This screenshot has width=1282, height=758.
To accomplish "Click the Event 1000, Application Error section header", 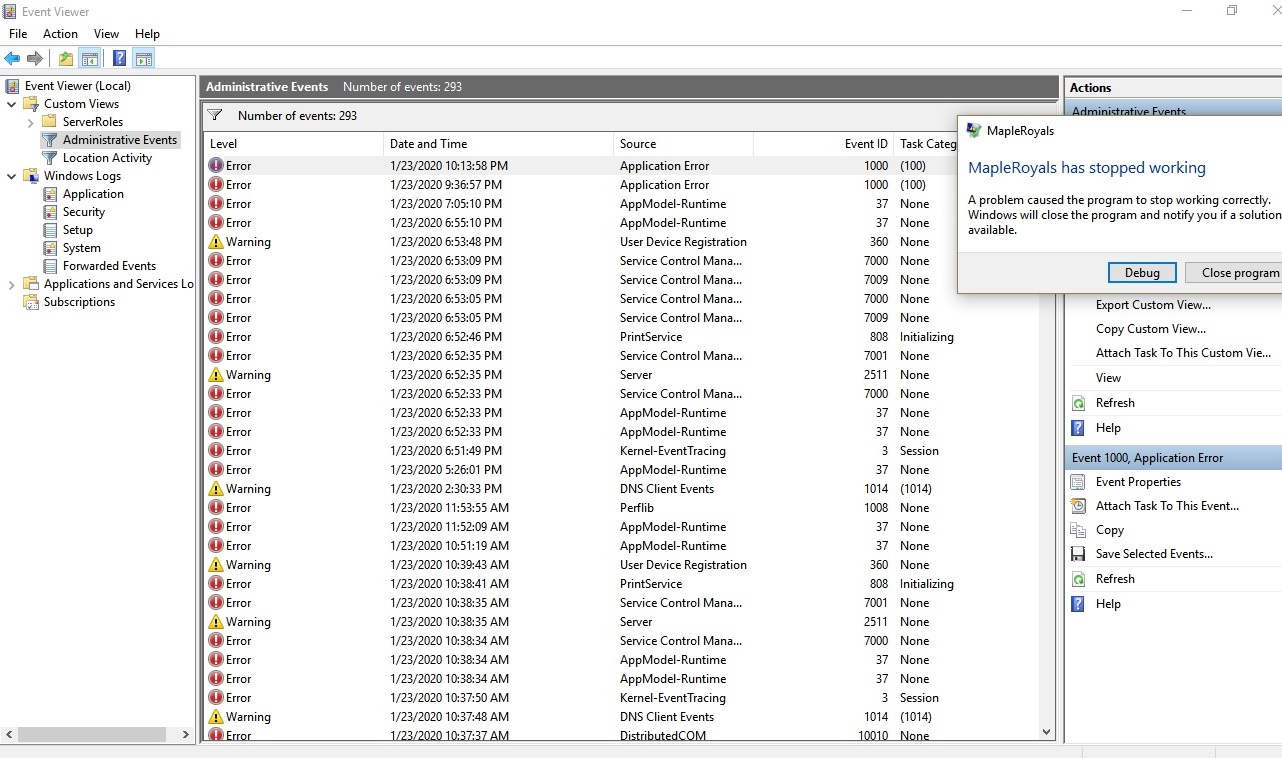I will point(1173,458).
